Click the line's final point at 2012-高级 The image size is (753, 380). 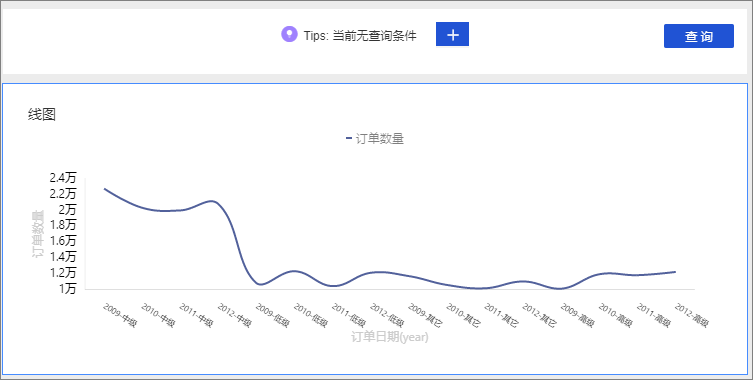(x=676, y=272)
